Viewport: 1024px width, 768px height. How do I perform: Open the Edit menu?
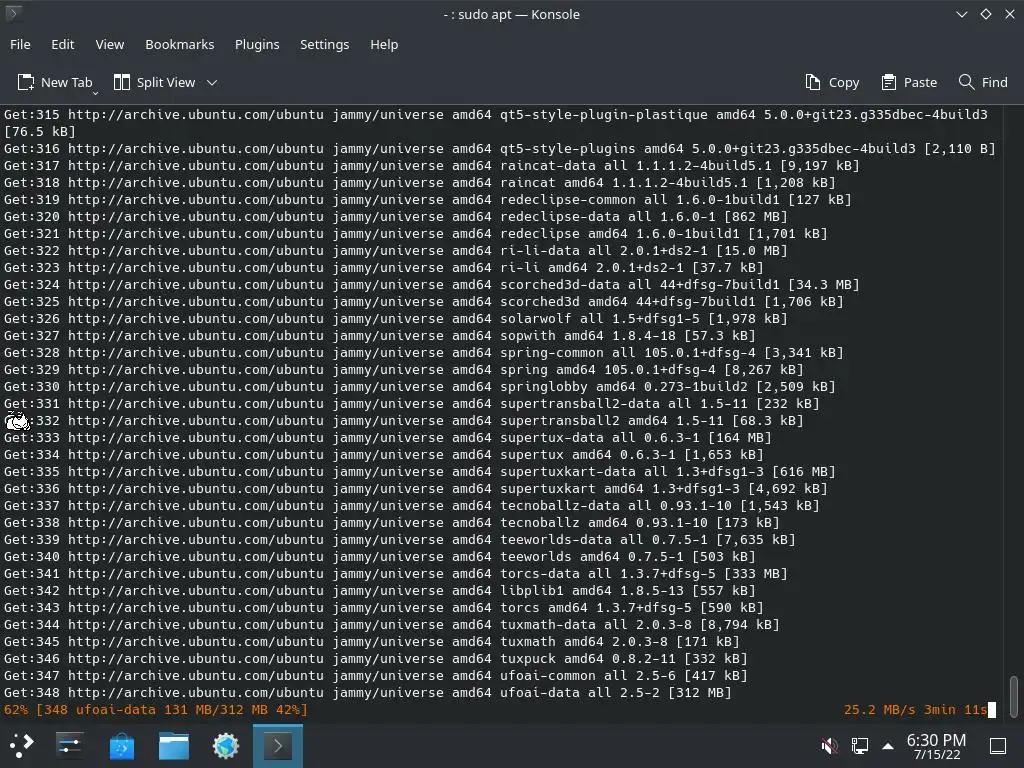click(63, 44)
